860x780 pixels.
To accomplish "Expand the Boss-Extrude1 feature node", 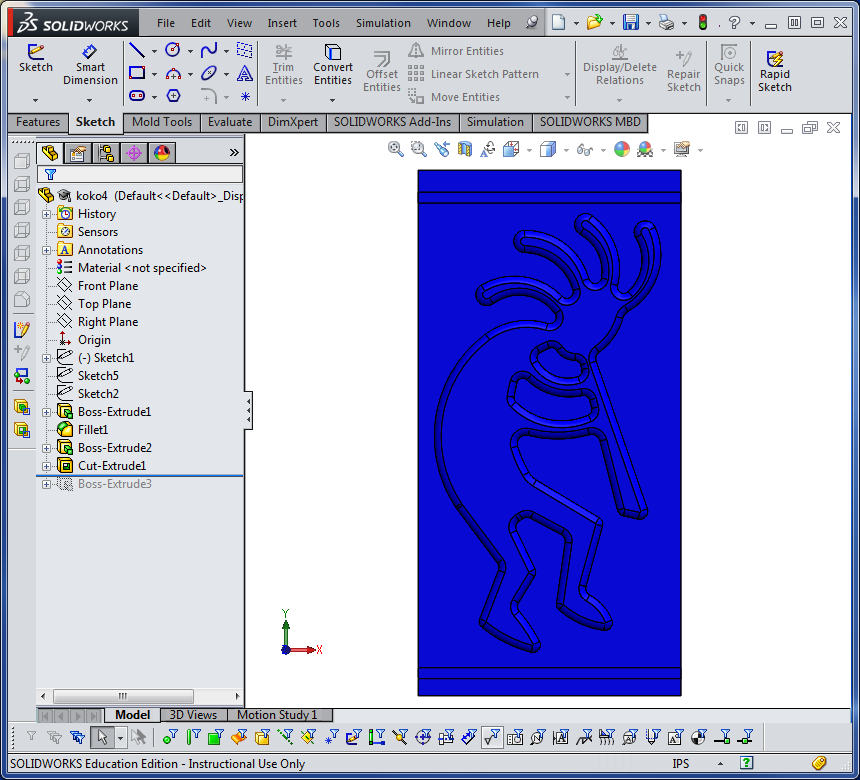I will (47, 412).
